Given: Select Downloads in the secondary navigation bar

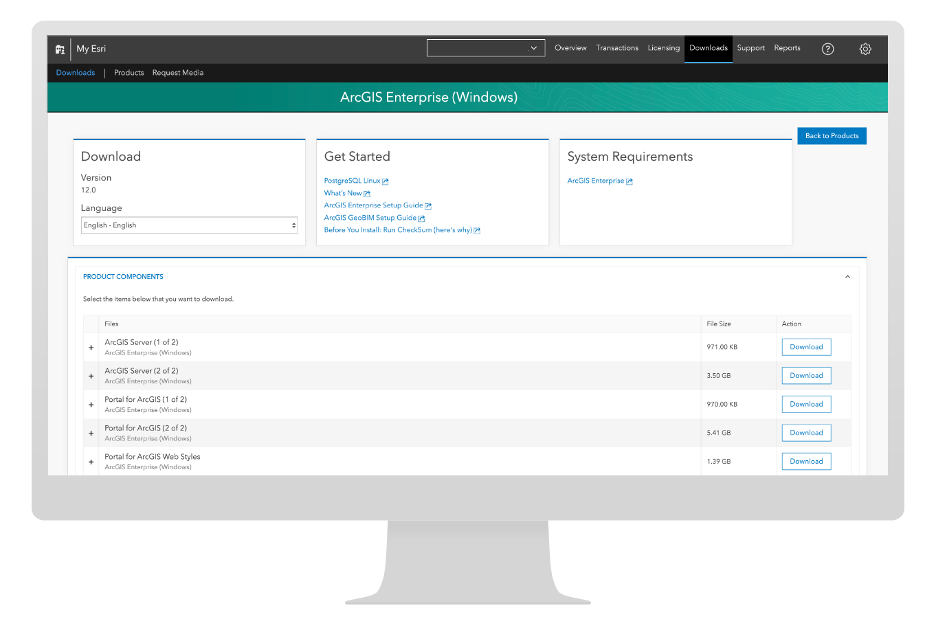Looking at the screenshot, I should pos(75,73).
